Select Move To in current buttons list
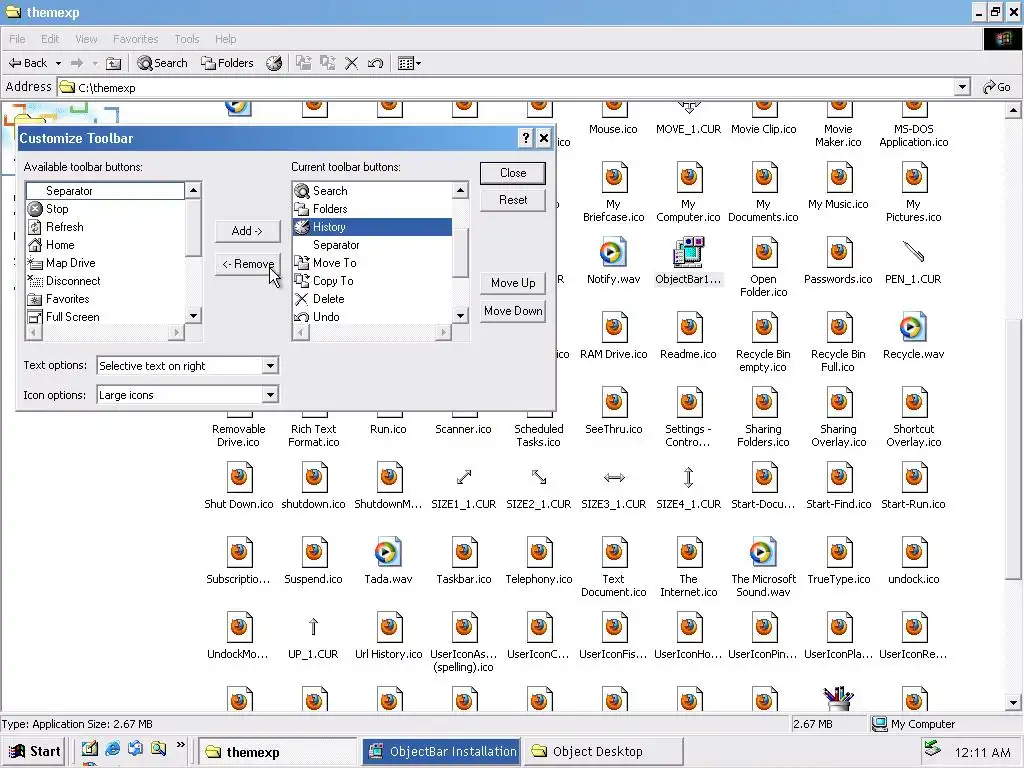 pyautogui.click(x=372, y=263)
